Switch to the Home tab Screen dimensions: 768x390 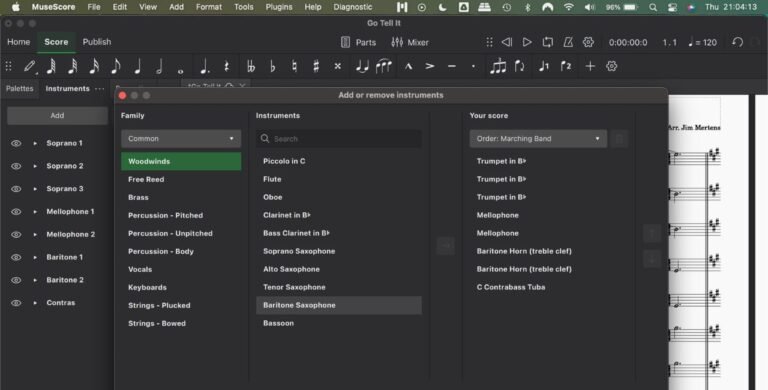click(19, 42)
